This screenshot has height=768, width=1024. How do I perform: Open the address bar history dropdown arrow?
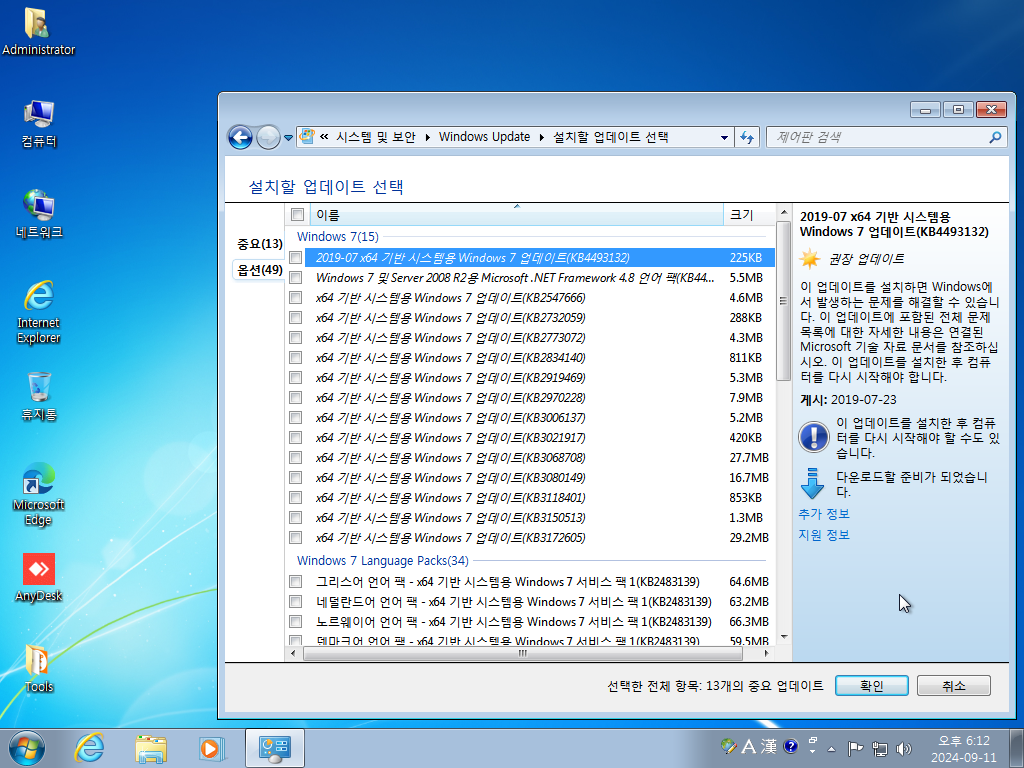[x=724, y=137]
